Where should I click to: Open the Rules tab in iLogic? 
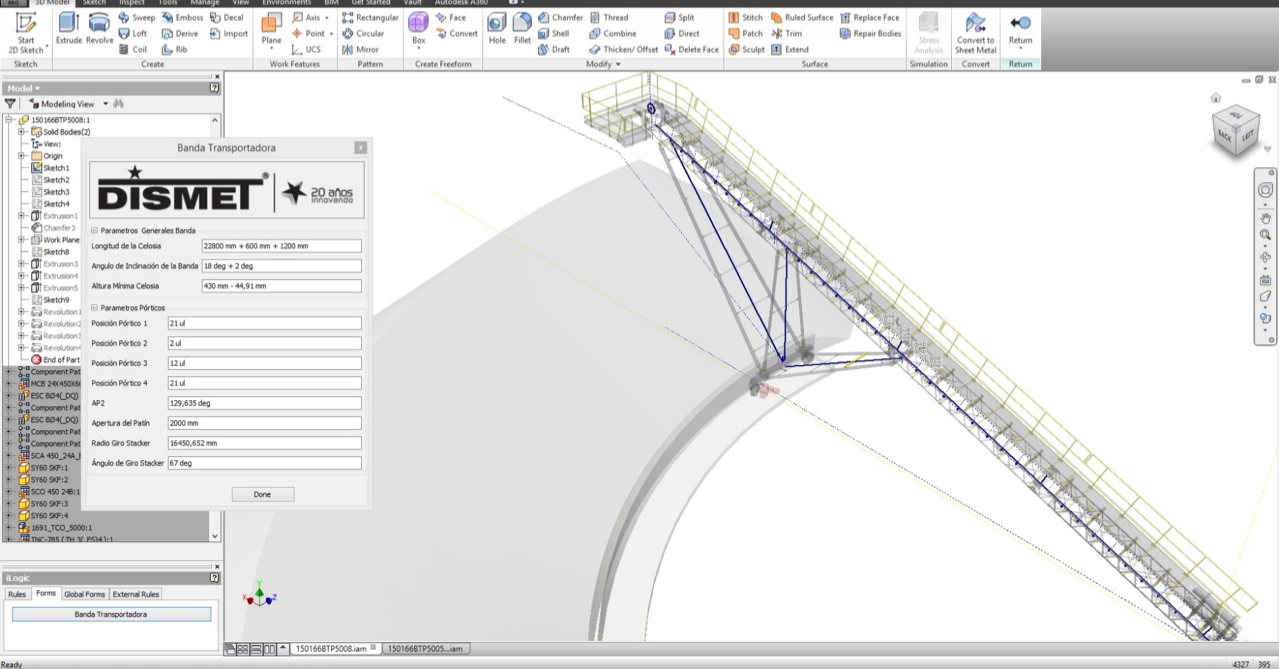click(x=17, y=594)
